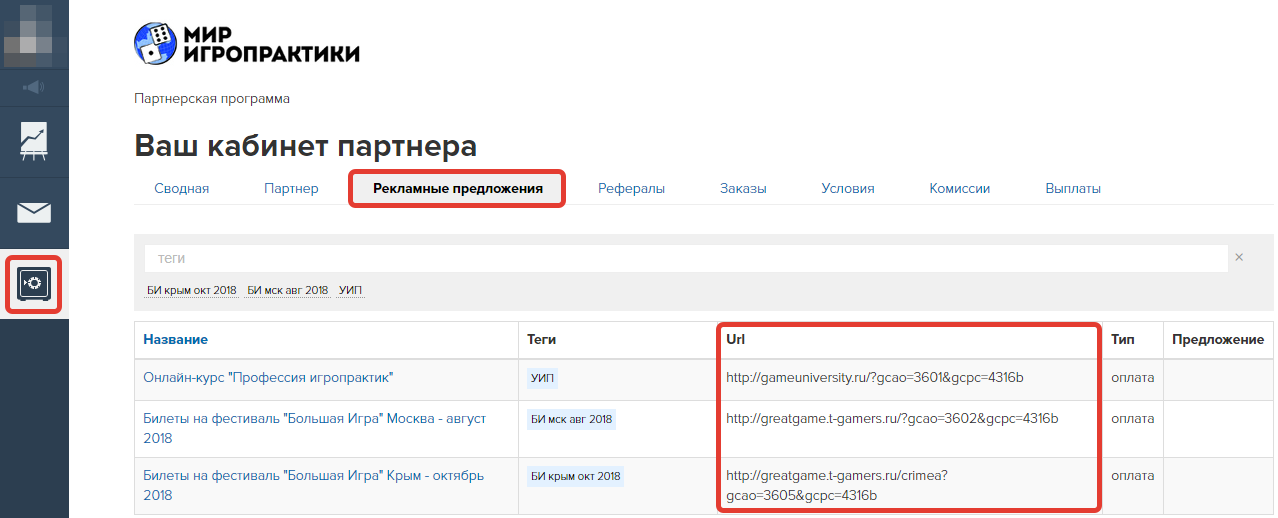Click the Url column header

tap(735, 339)
